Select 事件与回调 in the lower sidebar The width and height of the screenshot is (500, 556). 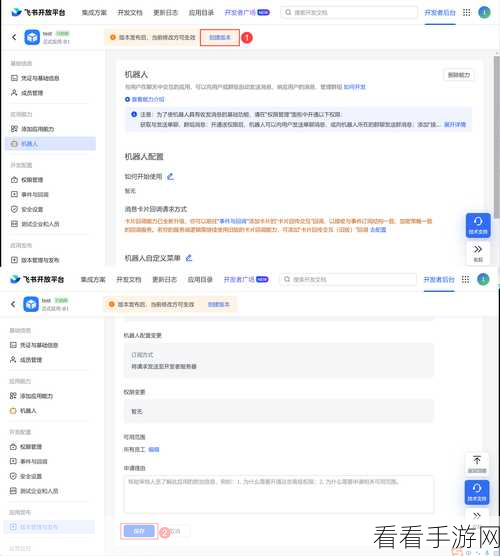click(x=49, y=461)
